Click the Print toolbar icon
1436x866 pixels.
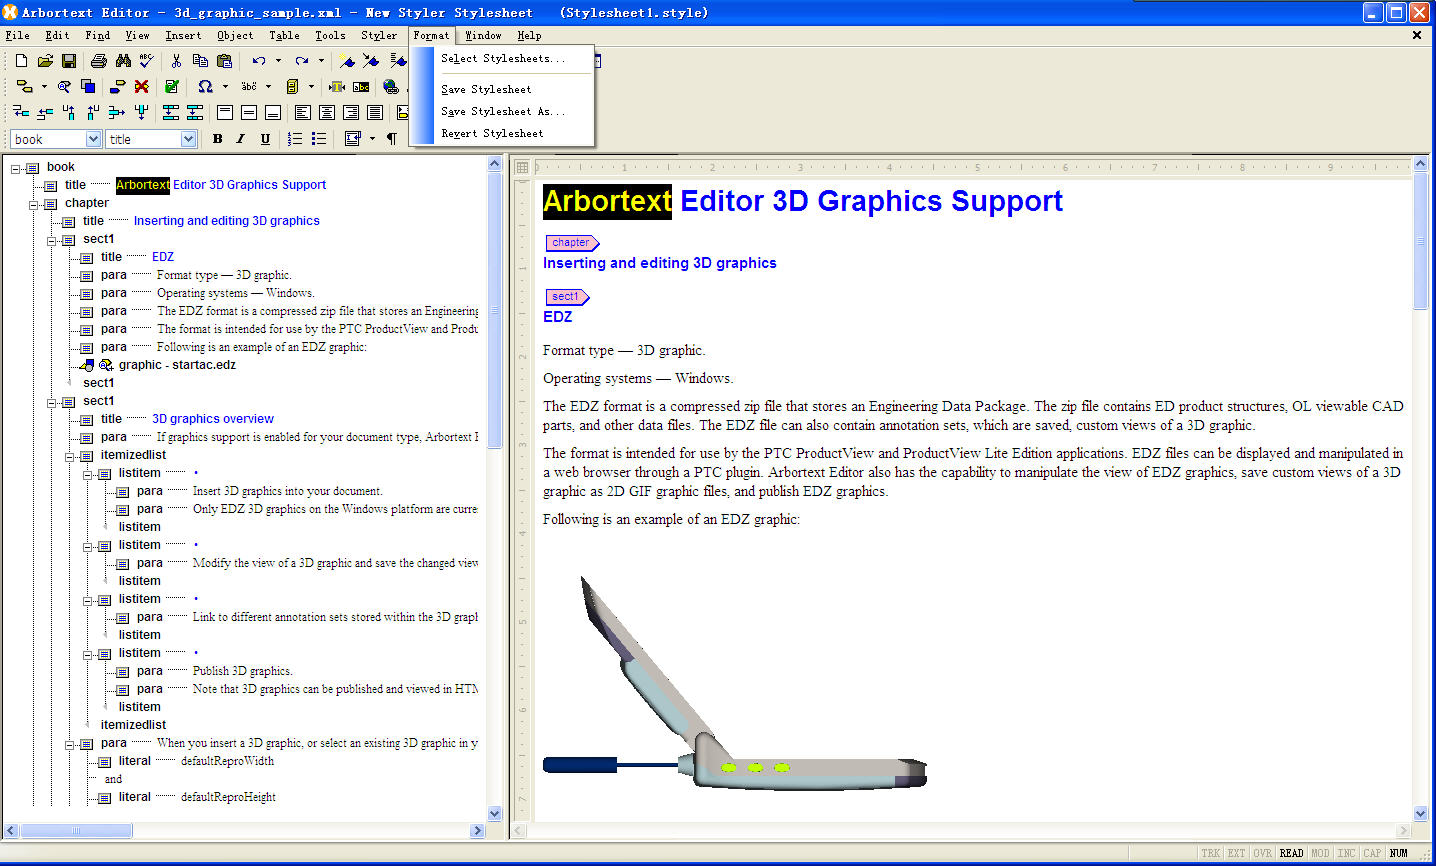pos(98,61)
